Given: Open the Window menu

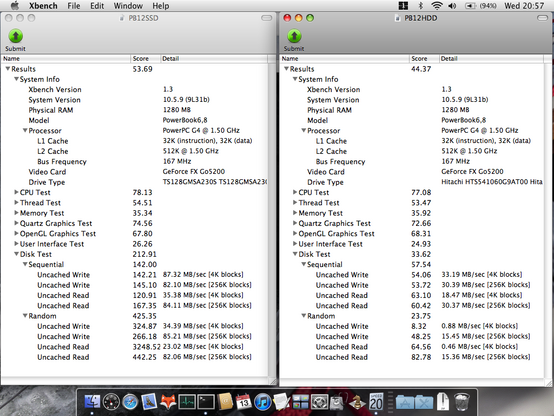Looking at the screenshot, I should coord(128,6).
